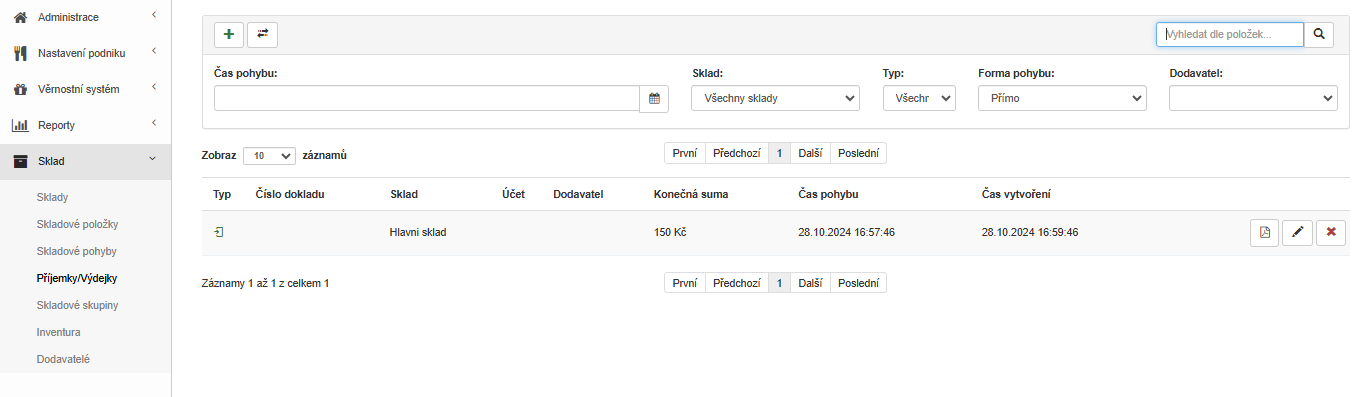
Task: Click the magnifier search button
Action: pyautogui.click(x=1319, y=34)
